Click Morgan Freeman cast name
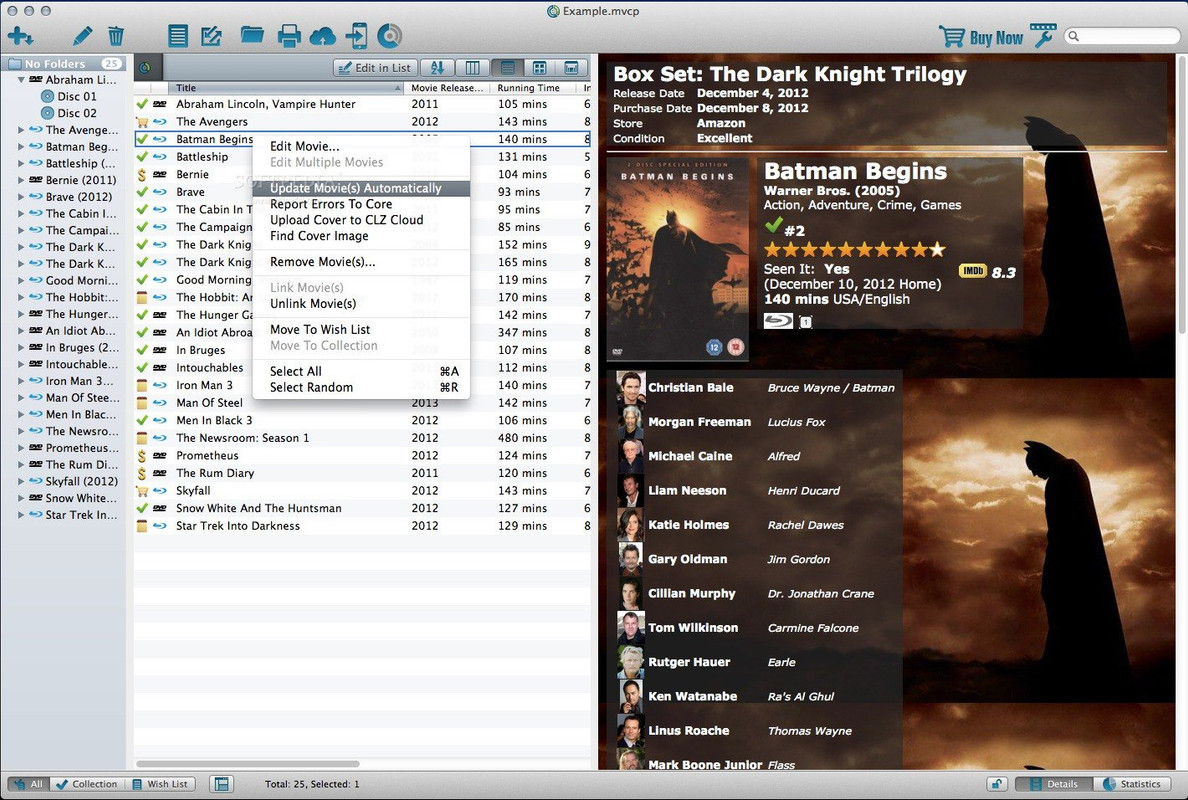Screen dimensions: 1188x800 [x=699, y=422]
